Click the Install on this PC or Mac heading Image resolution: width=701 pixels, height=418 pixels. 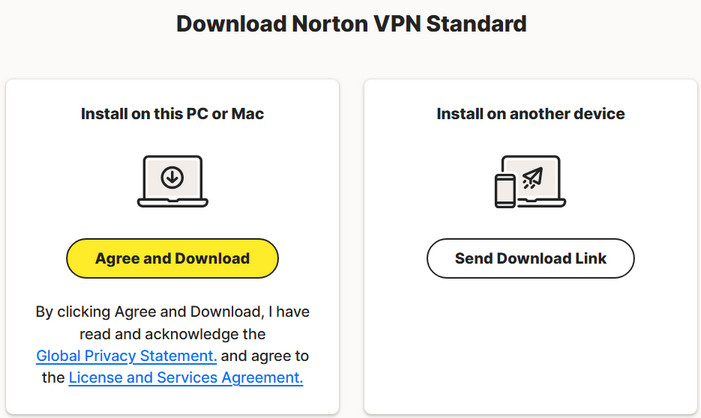[172, 114]
